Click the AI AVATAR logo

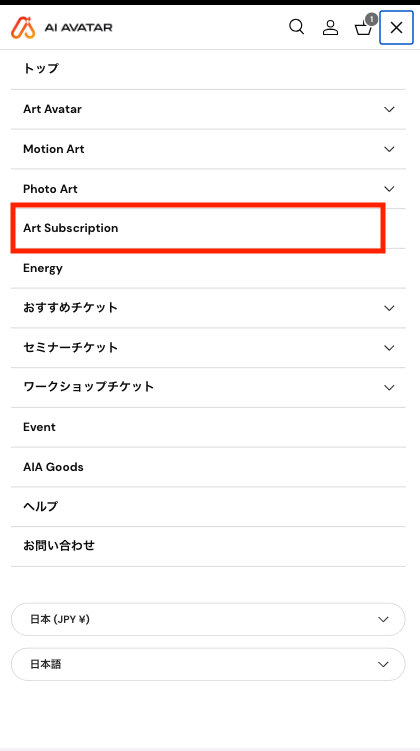(62, 27)
